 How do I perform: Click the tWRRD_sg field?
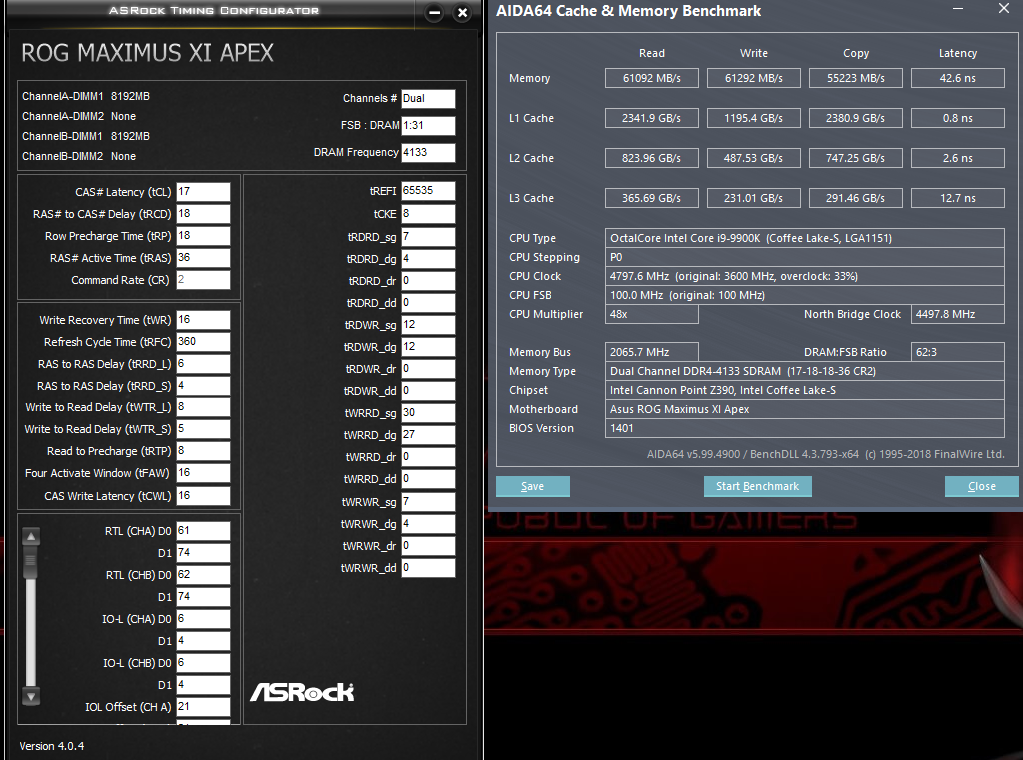[428, 413]
